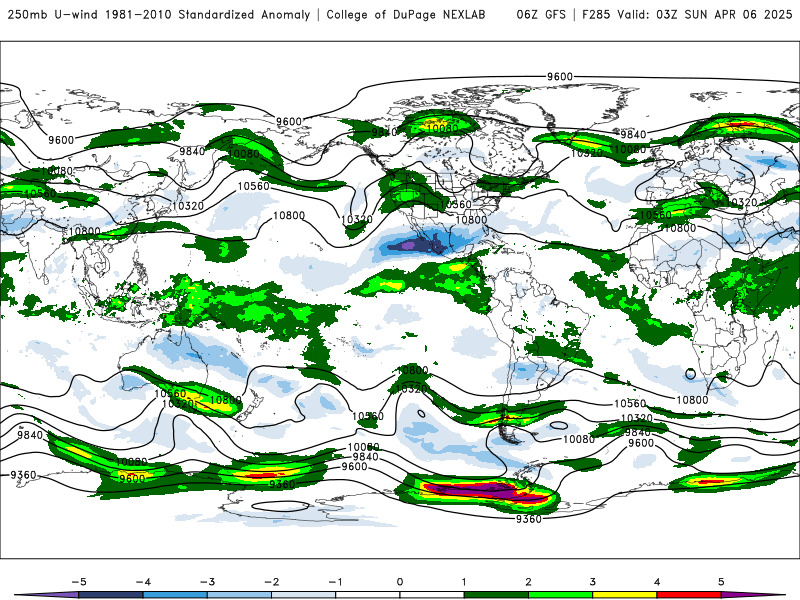Click the yellow 3 to 4 colorbar segment
800x600 pixels.
(625, 595)
